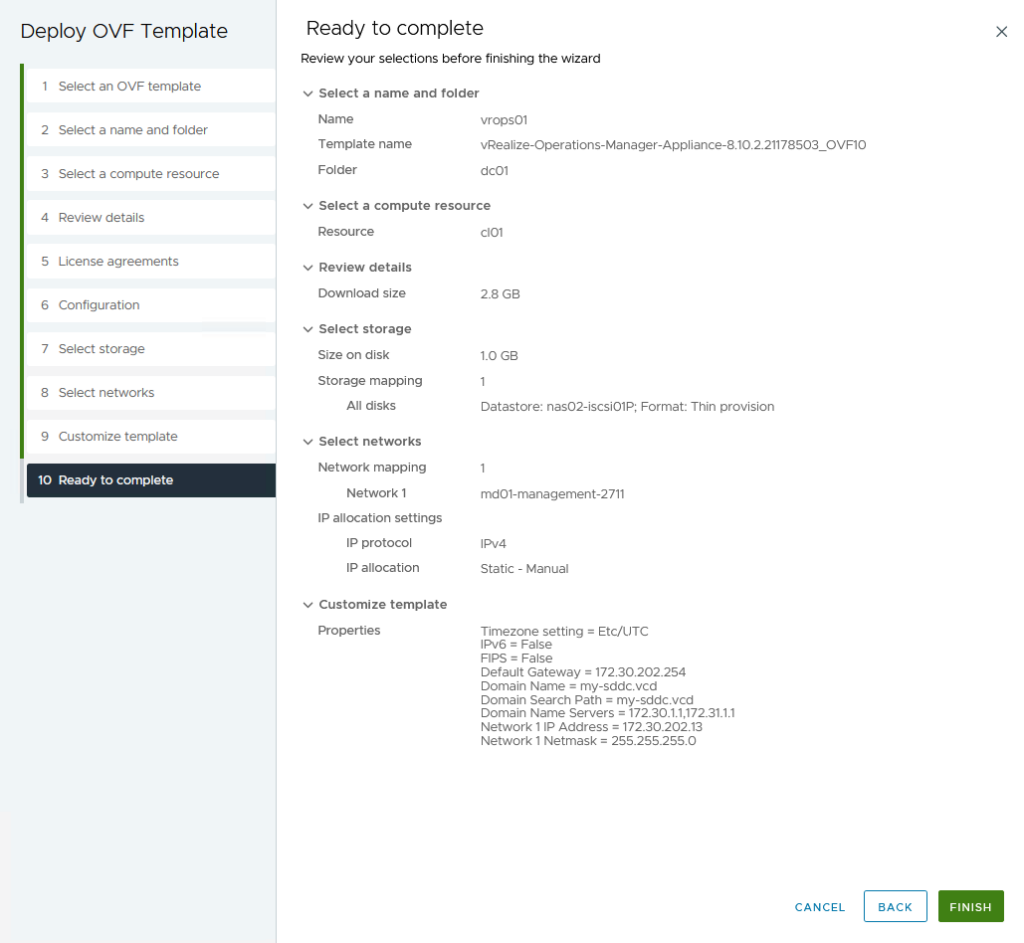Collapse the 'Select networks' section
The image size is (1024, 943).
click(308, 442)
